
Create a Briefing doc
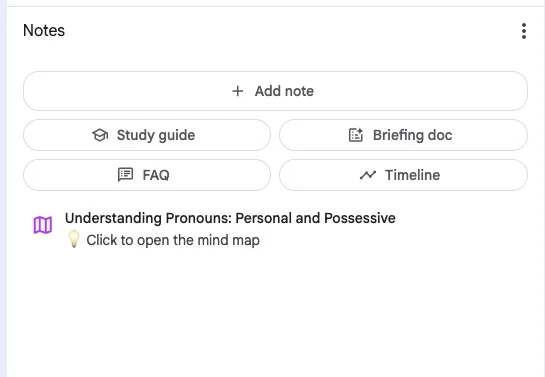coord(403,135)
